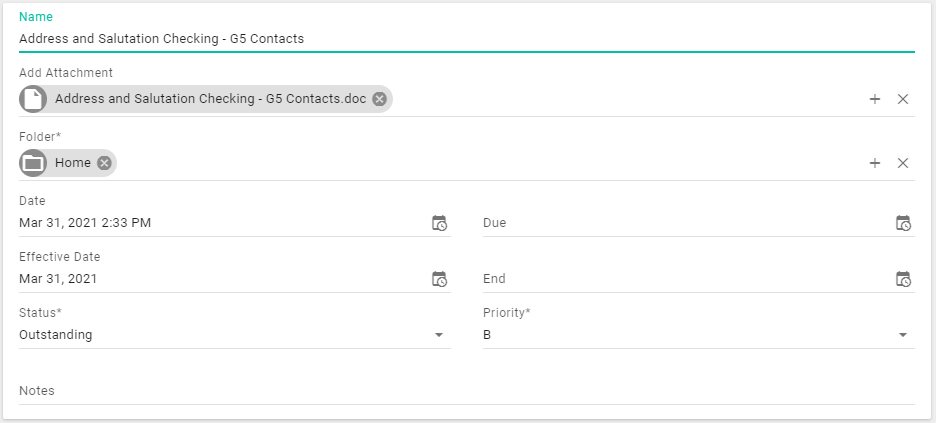The width and height of the screenshot is (936, 423).
Task: Remove the attached .doc file chip
Action: (380, 99)
